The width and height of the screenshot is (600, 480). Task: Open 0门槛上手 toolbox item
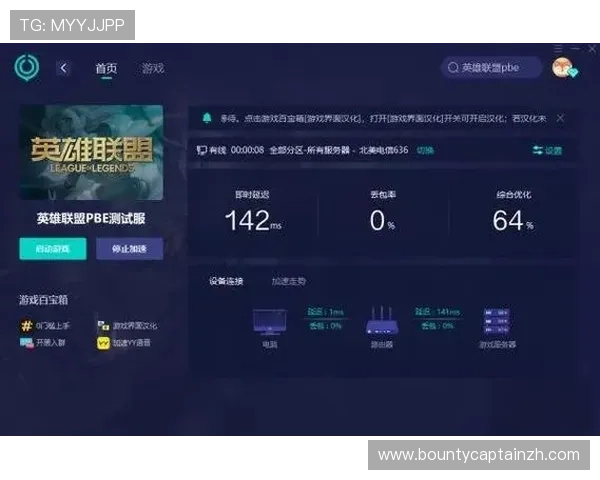pyautogui.click(x=45, y=326)
